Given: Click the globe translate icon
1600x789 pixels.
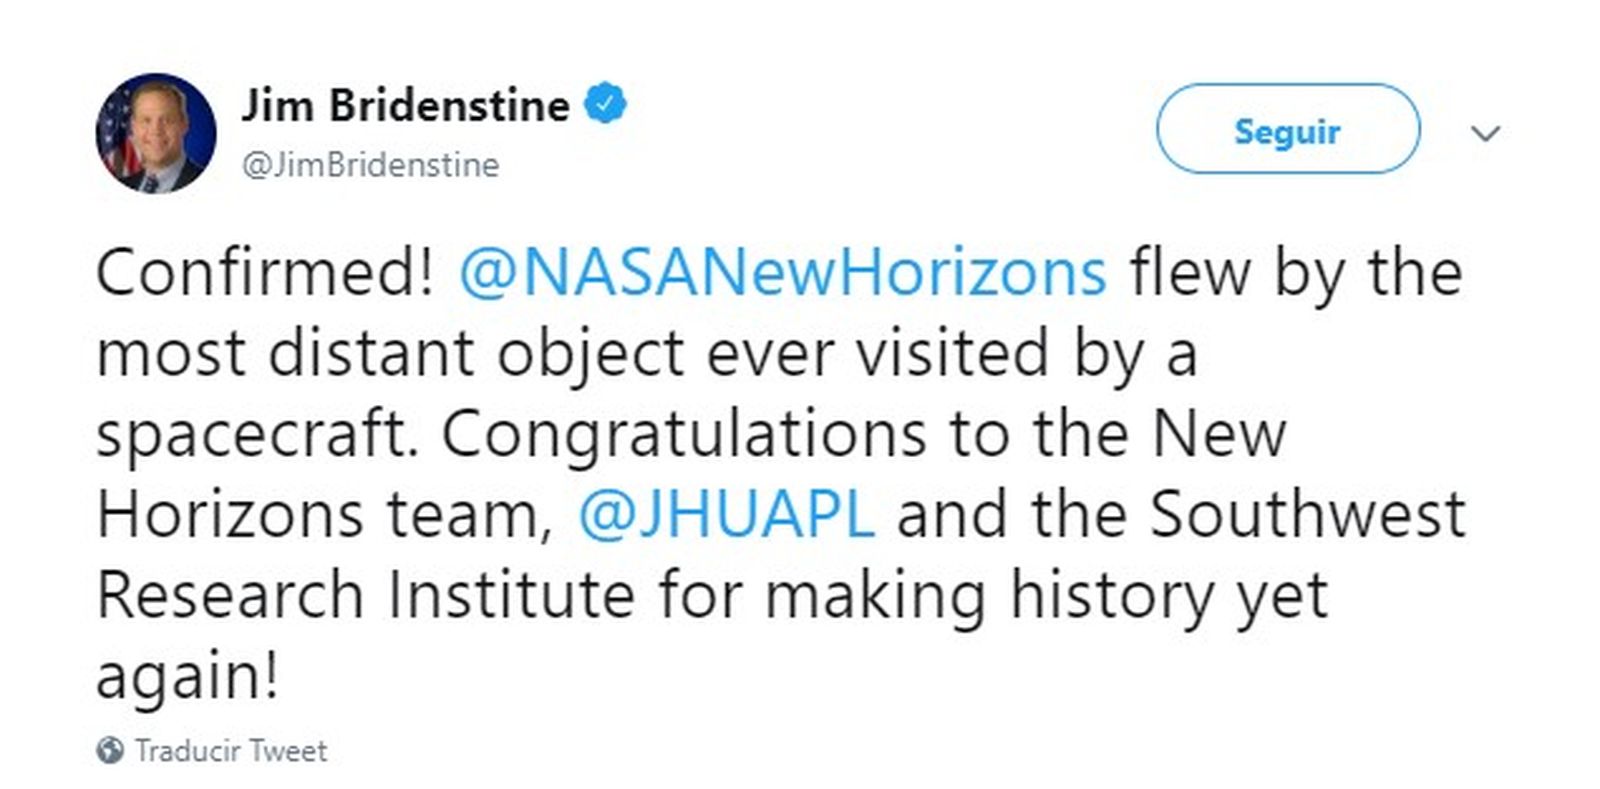Looking at the screenshot, I should tap(110, 750).
